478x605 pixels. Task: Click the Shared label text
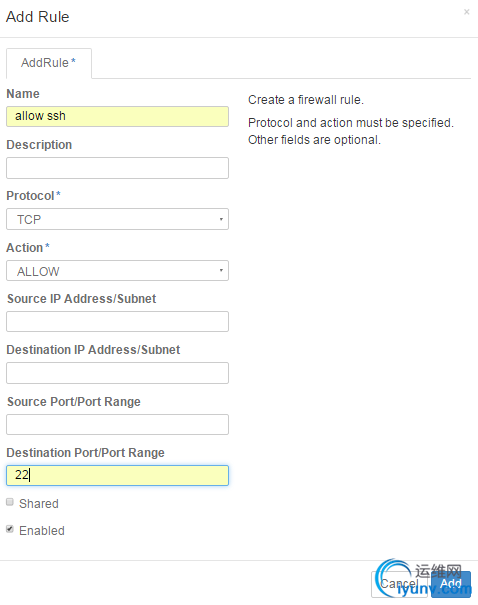coord(39,504)
